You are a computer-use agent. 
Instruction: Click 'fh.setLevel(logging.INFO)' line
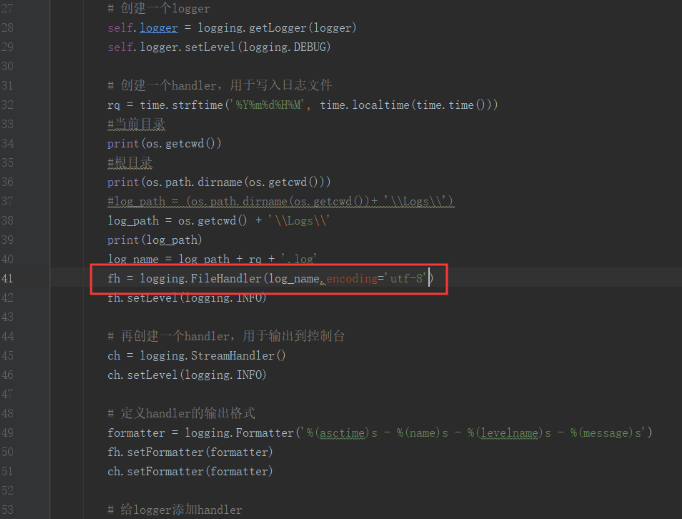[187, 298]
